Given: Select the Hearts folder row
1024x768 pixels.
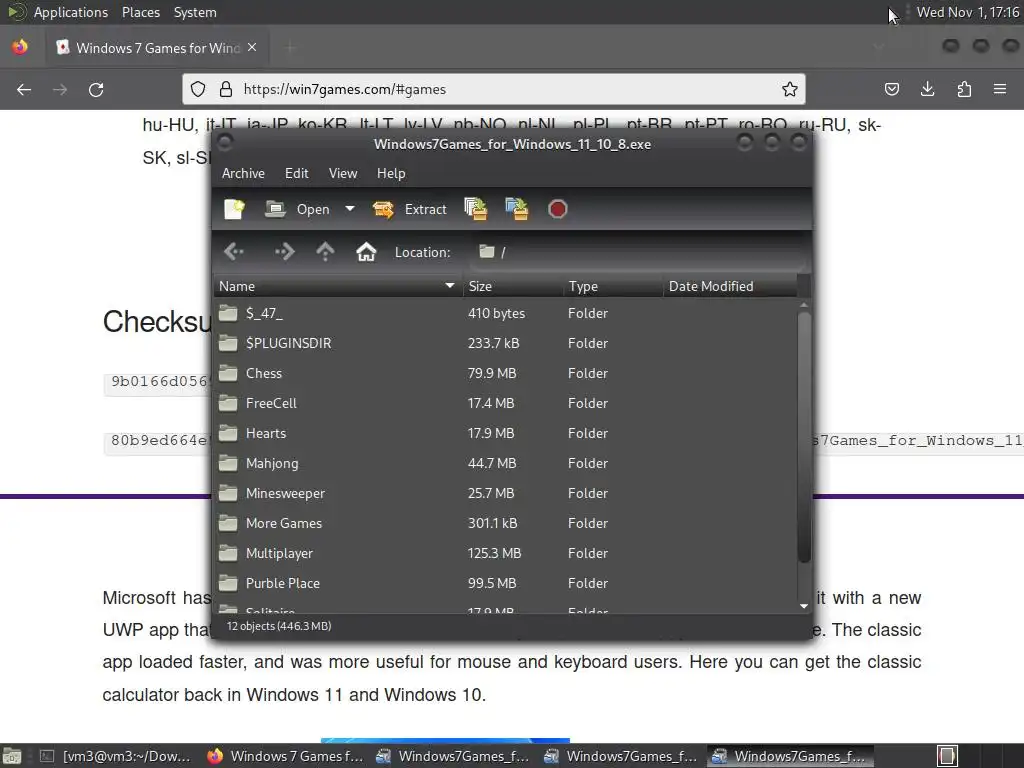Looking at the screenshot, I should coord(505,434).
